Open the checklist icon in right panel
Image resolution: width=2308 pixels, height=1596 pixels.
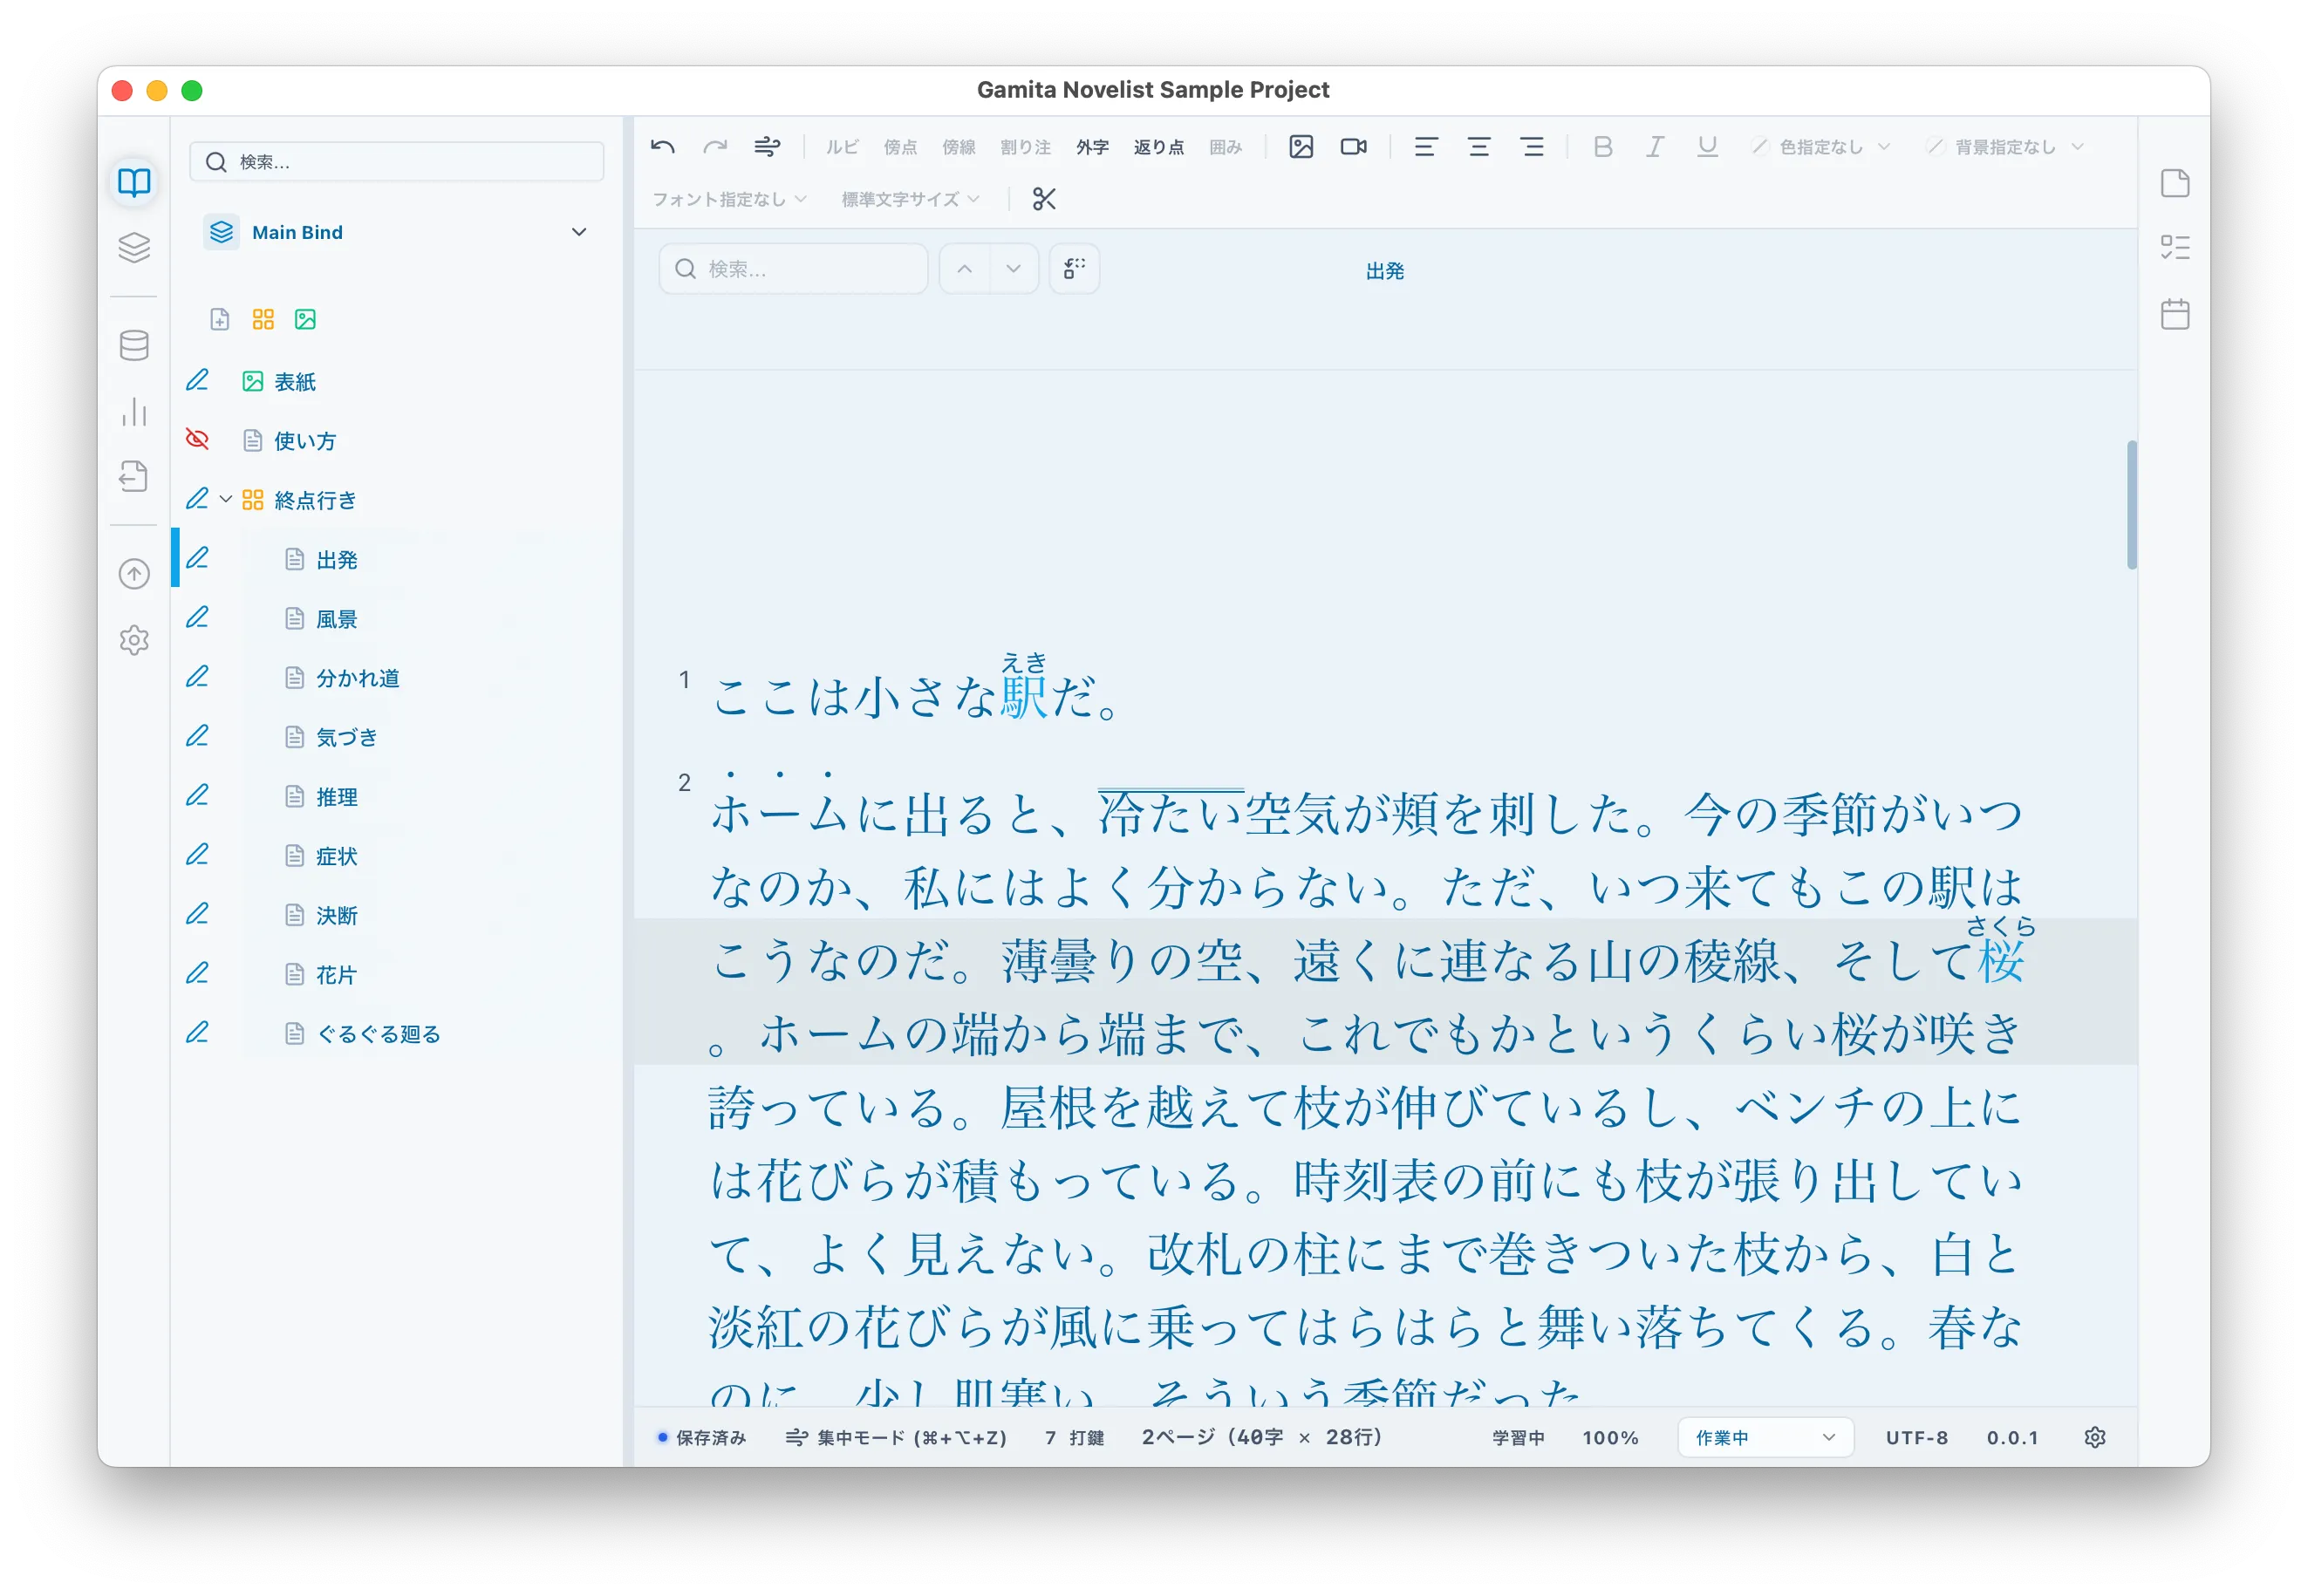click(2175, 248)
